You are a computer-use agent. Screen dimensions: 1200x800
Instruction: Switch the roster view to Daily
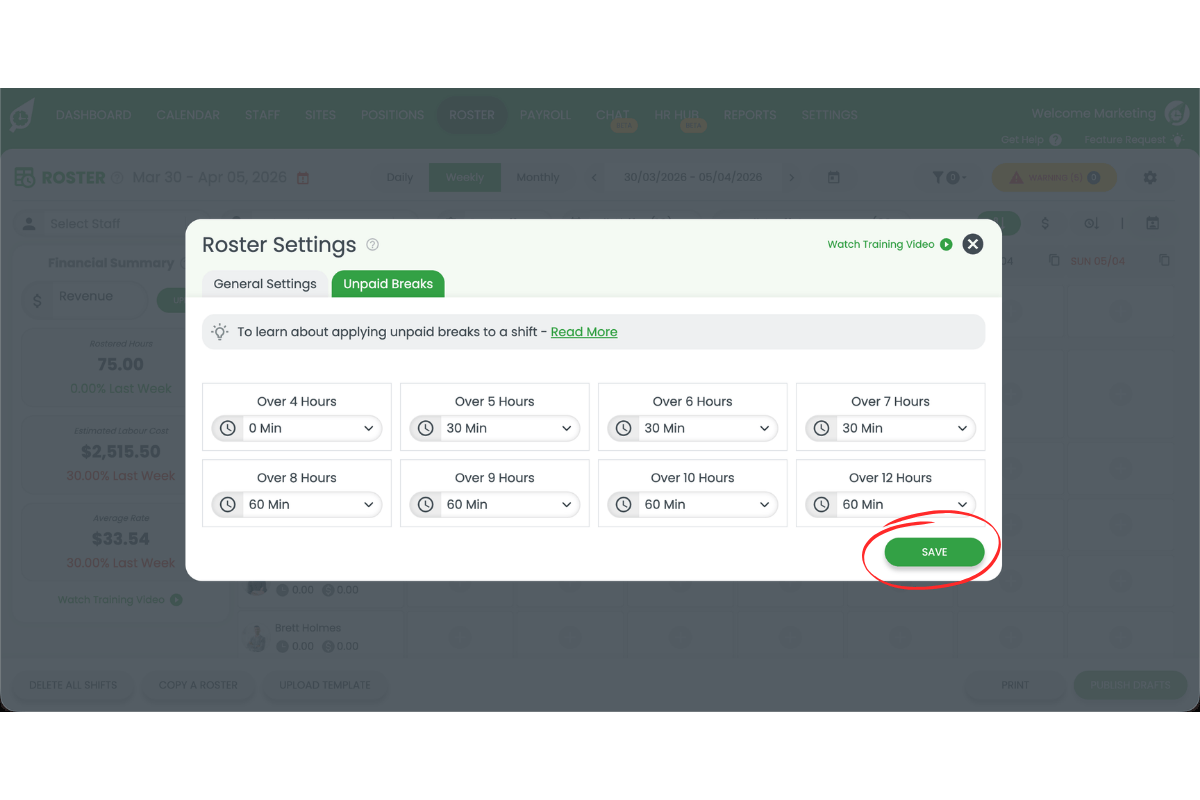[x=400, y=177]
